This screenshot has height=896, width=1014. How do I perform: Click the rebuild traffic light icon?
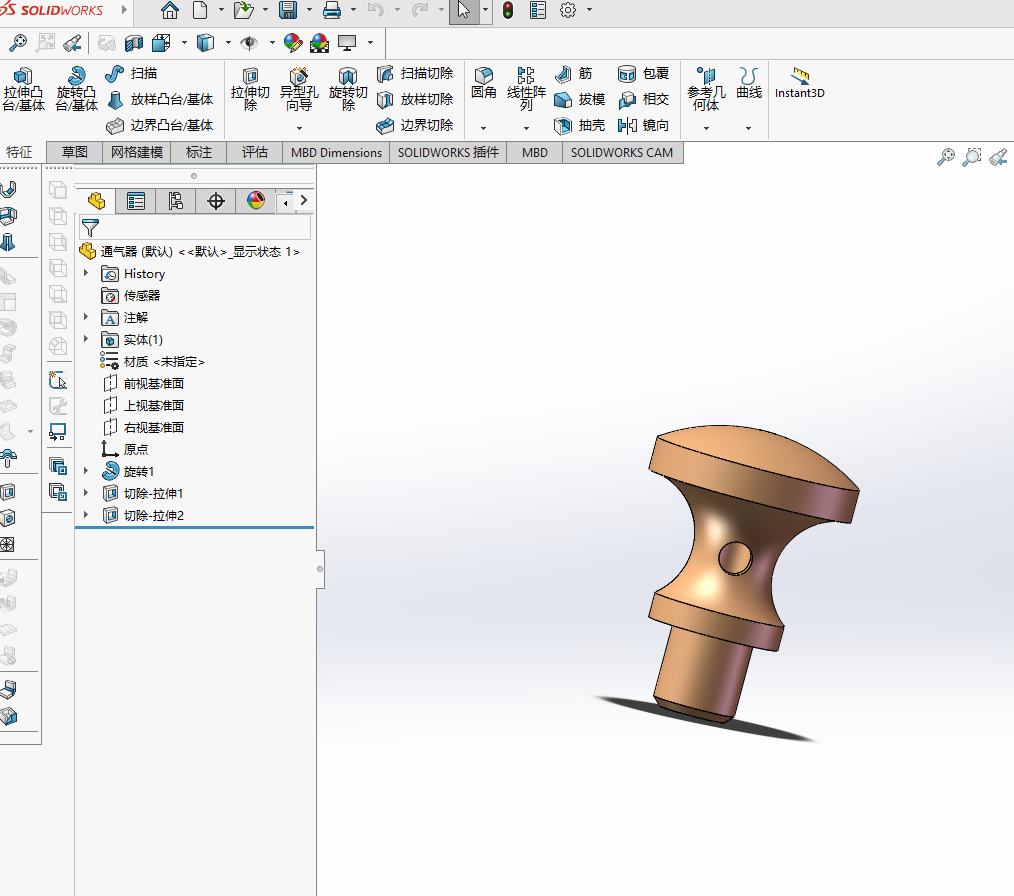click(508, 11)
